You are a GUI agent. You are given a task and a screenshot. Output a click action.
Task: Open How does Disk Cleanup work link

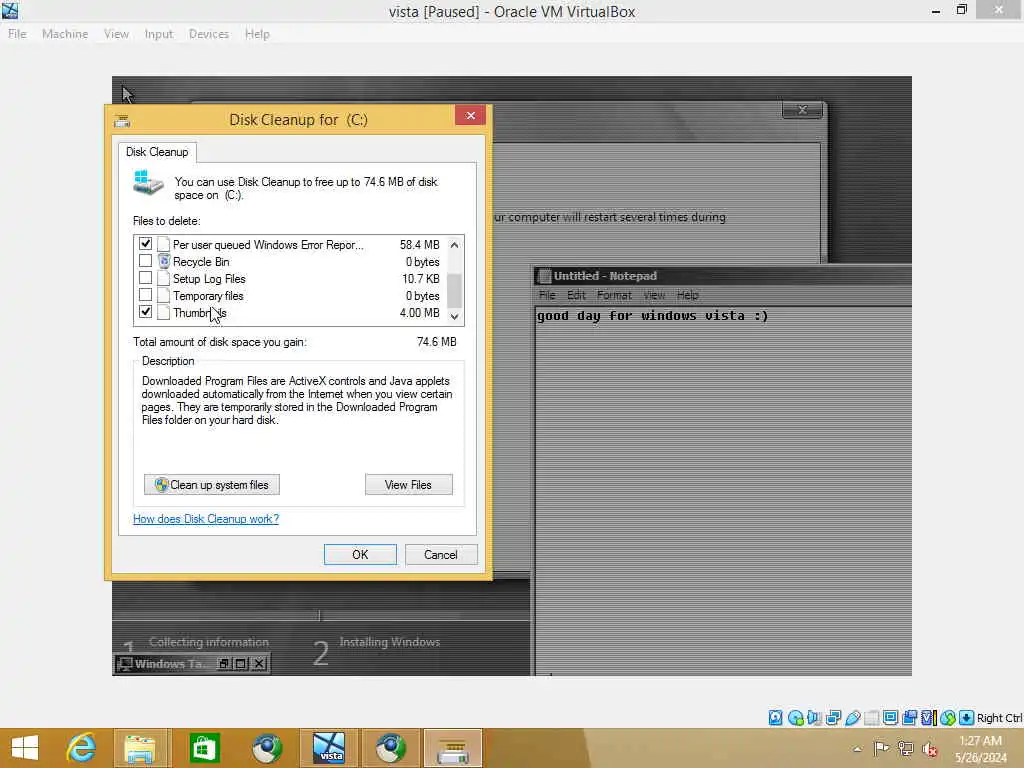tap(206, 519)
